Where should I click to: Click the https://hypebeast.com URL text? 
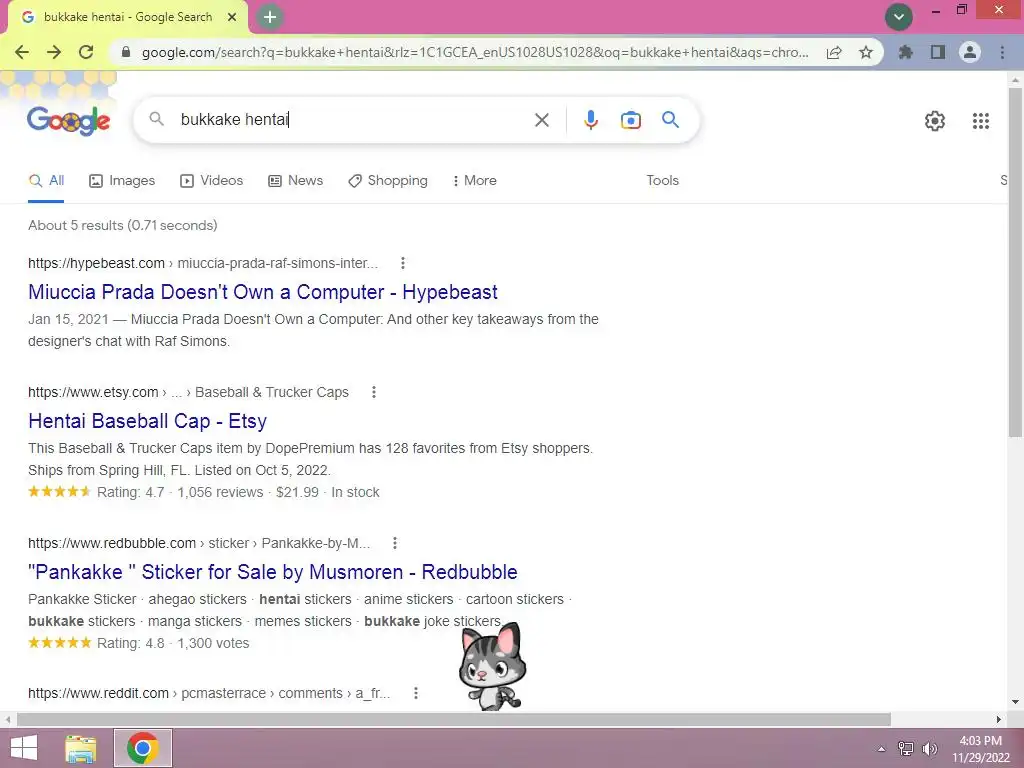tap(96, 263)
